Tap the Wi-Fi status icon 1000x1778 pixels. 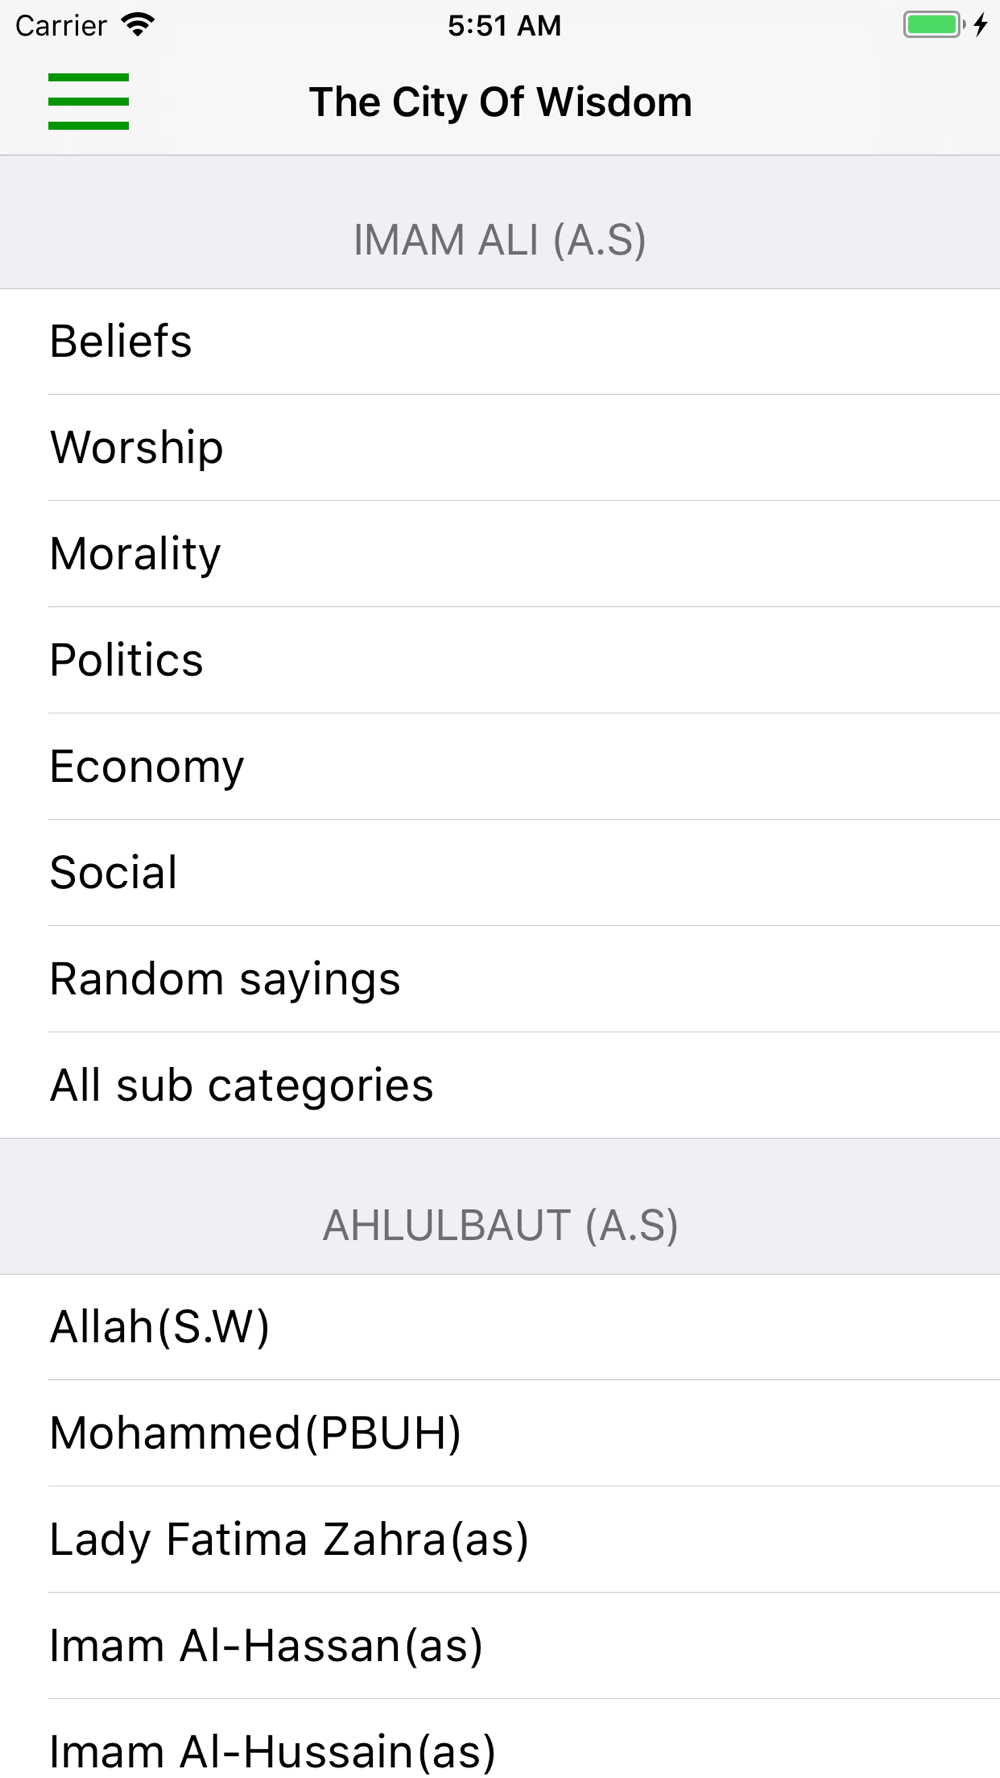[138, 25]
